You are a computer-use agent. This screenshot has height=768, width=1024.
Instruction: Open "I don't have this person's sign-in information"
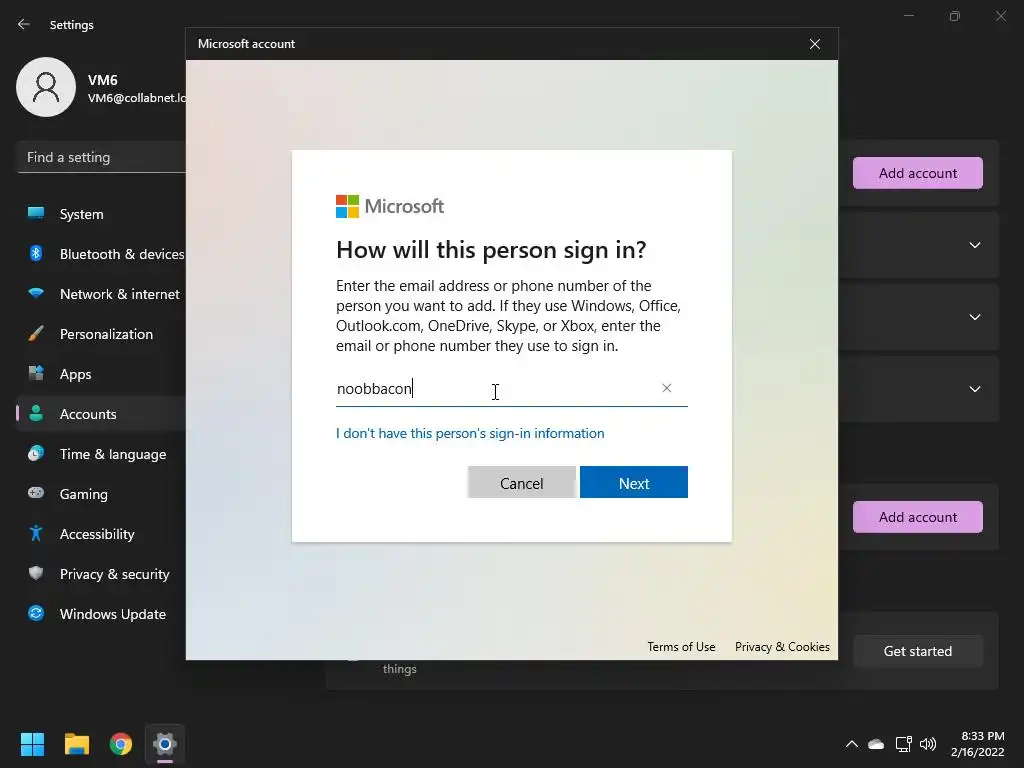[x=470, y=433]
